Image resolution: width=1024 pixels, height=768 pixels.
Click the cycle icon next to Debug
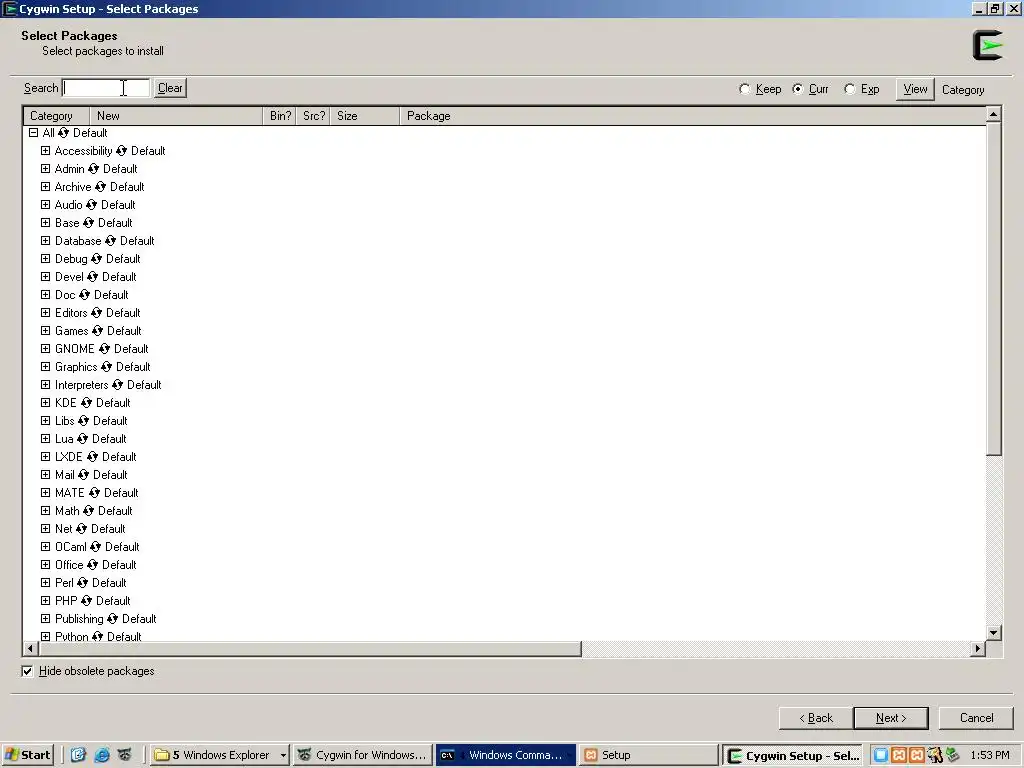pos(97,259)
